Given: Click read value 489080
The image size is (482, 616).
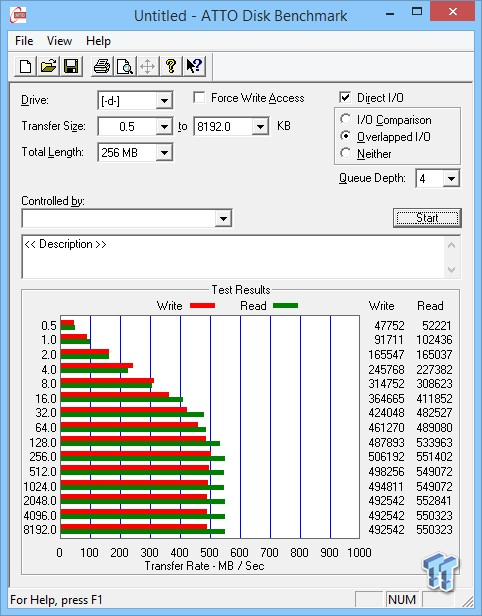Looking at the screenshot, I should coord(434,428).
